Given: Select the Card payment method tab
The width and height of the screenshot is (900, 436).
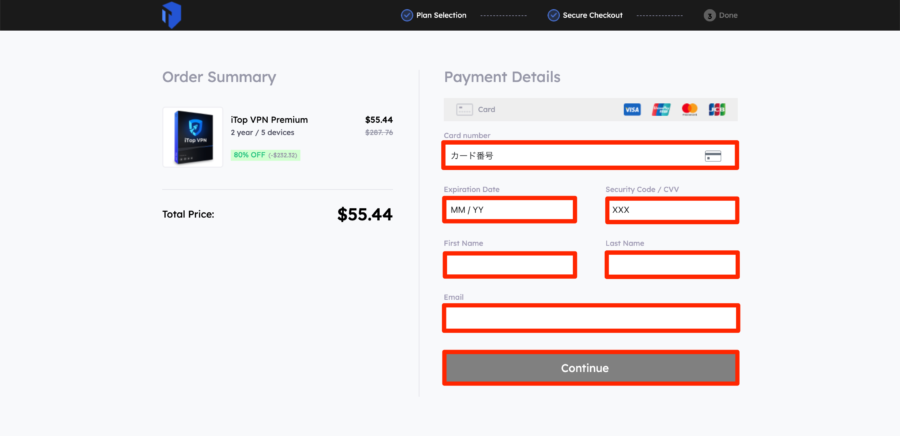Looking at the screenshot, I should point(591,110).
